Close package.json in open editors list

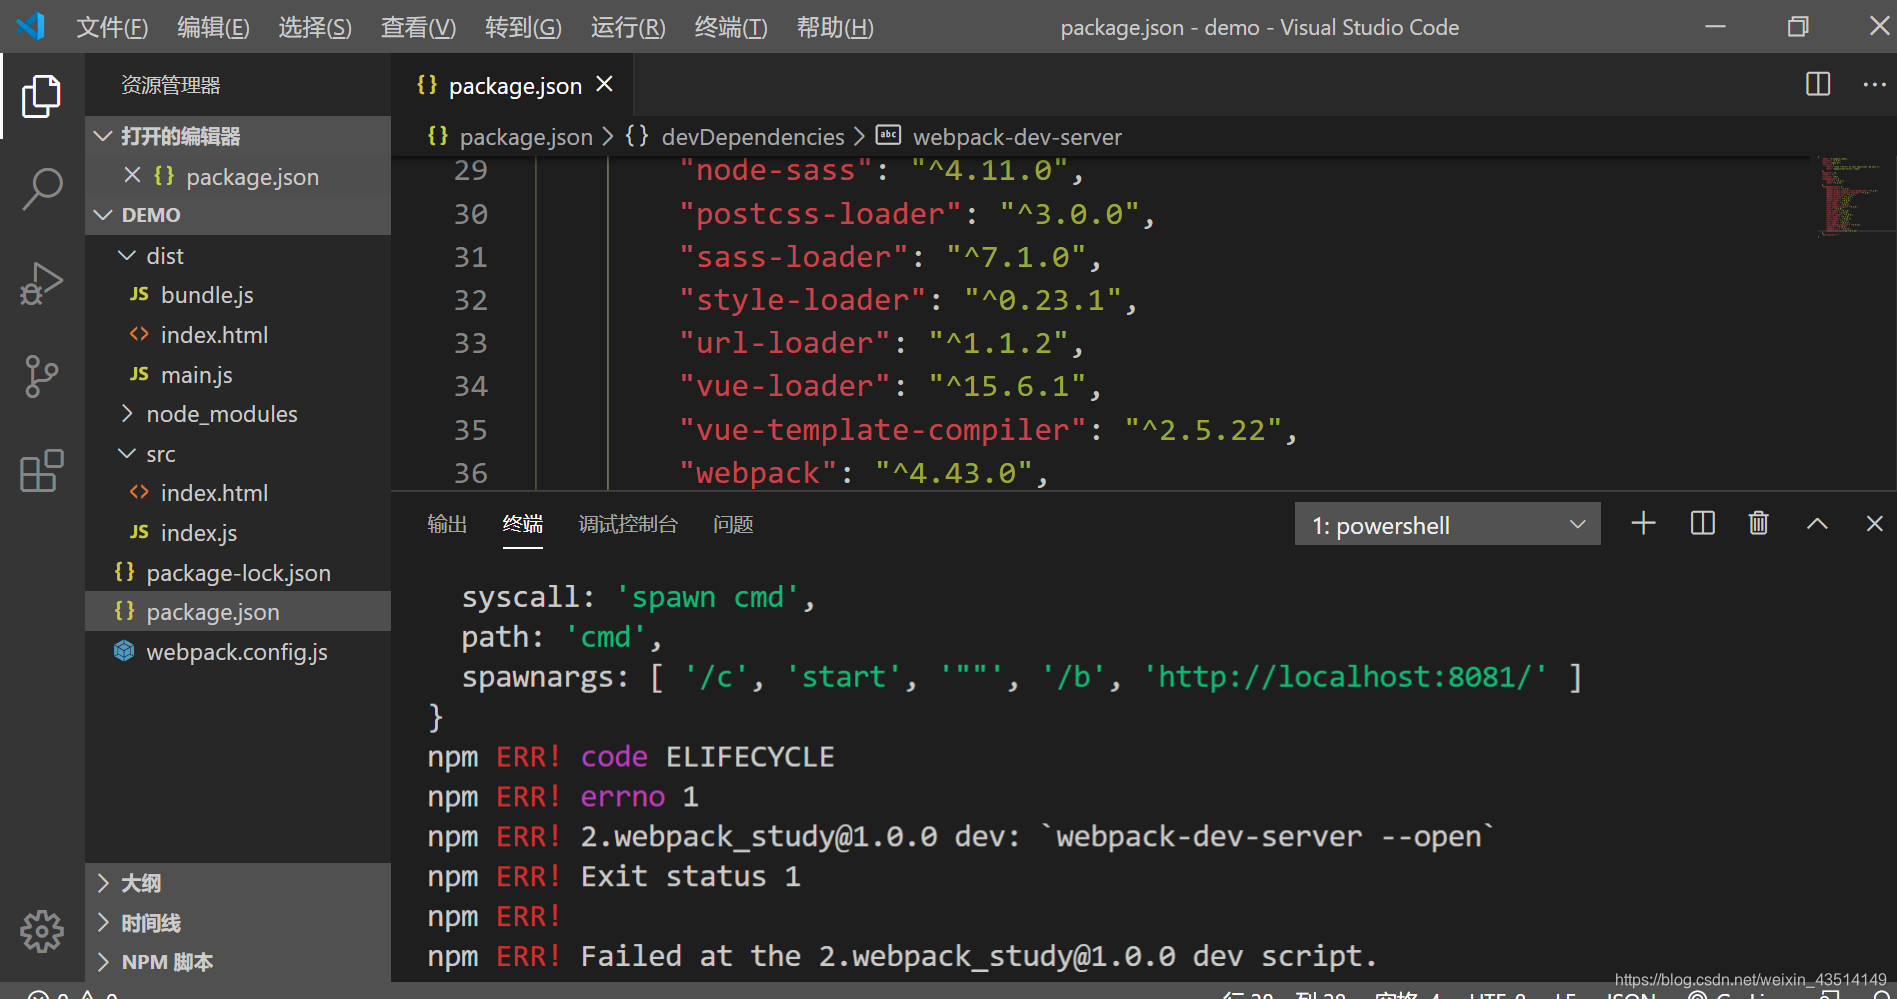click(x=132, y=175)
